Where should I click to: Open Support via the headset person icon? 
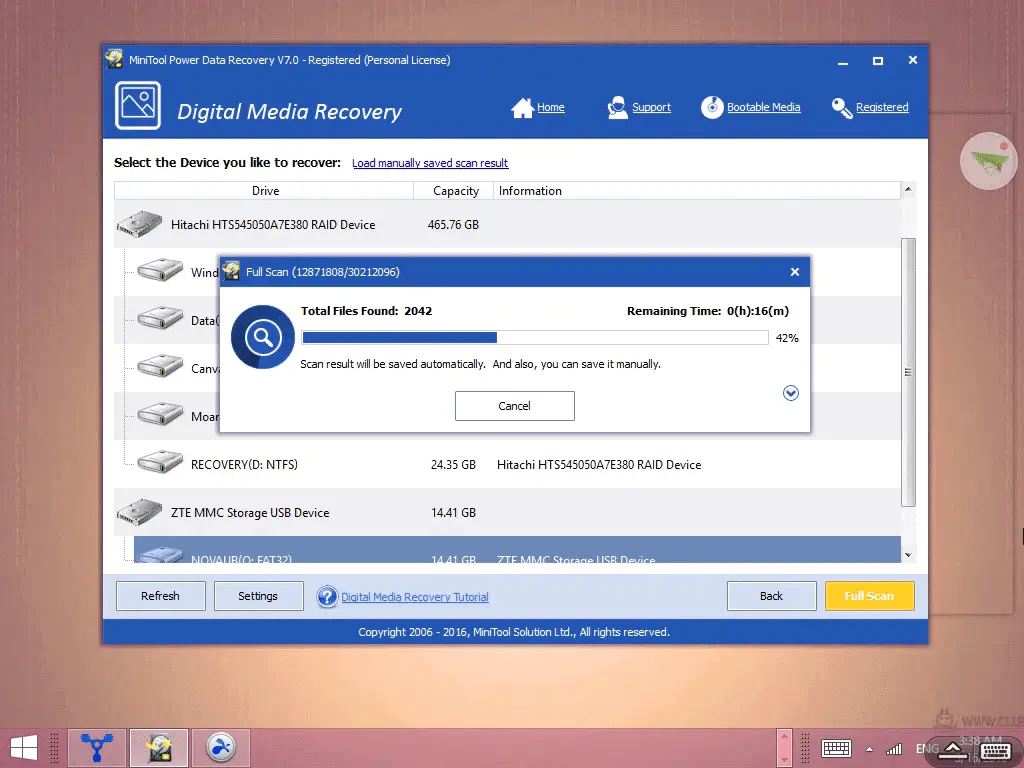[x=617, y=108]
